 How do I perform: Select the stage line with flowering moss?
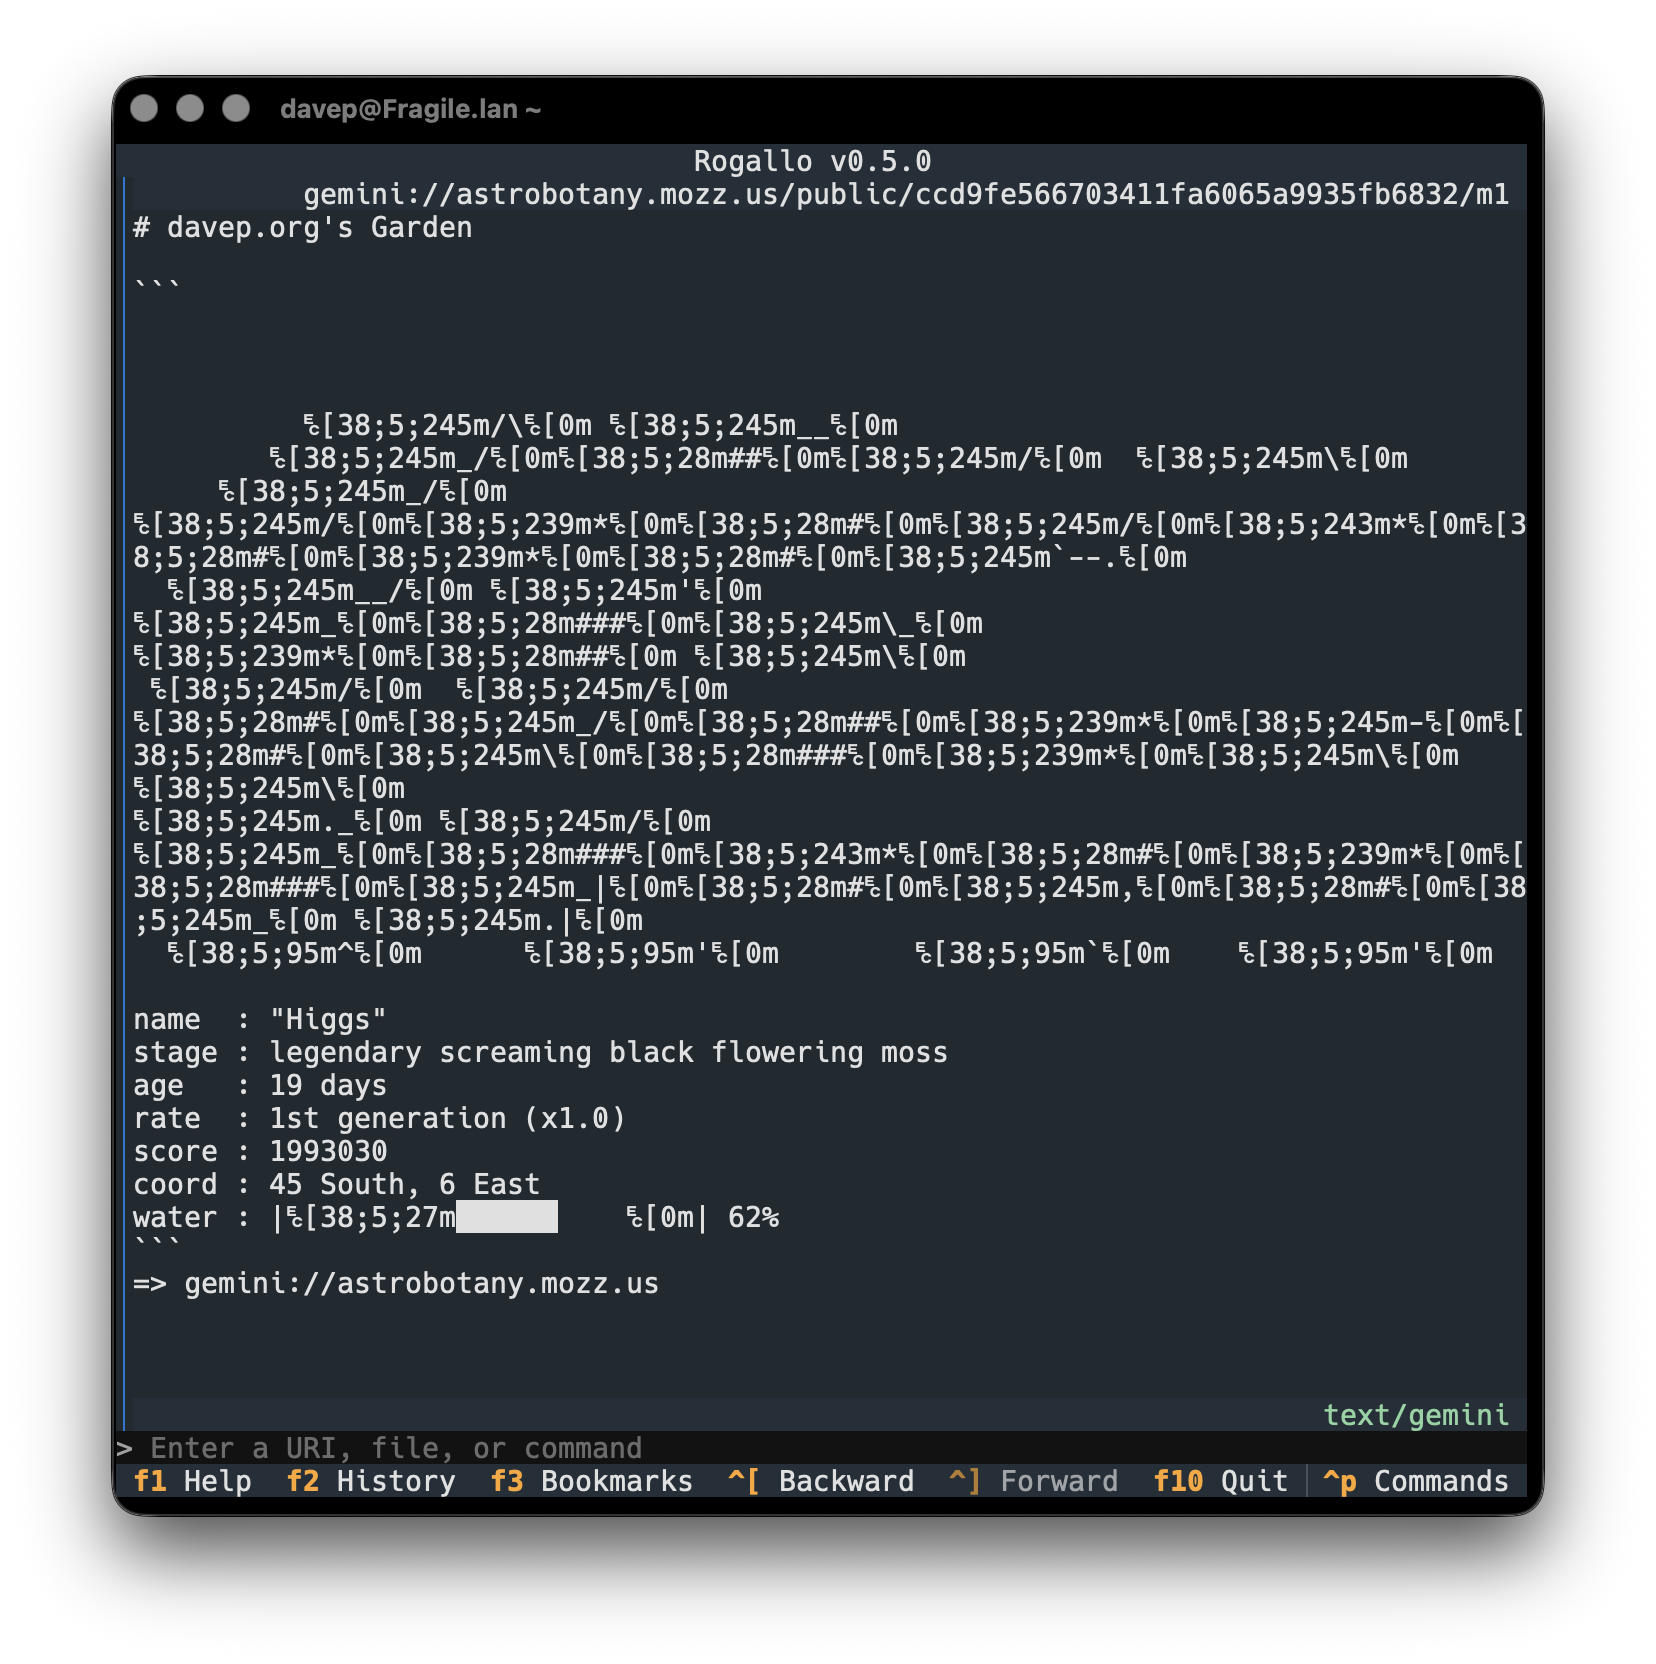[540, 1052]
